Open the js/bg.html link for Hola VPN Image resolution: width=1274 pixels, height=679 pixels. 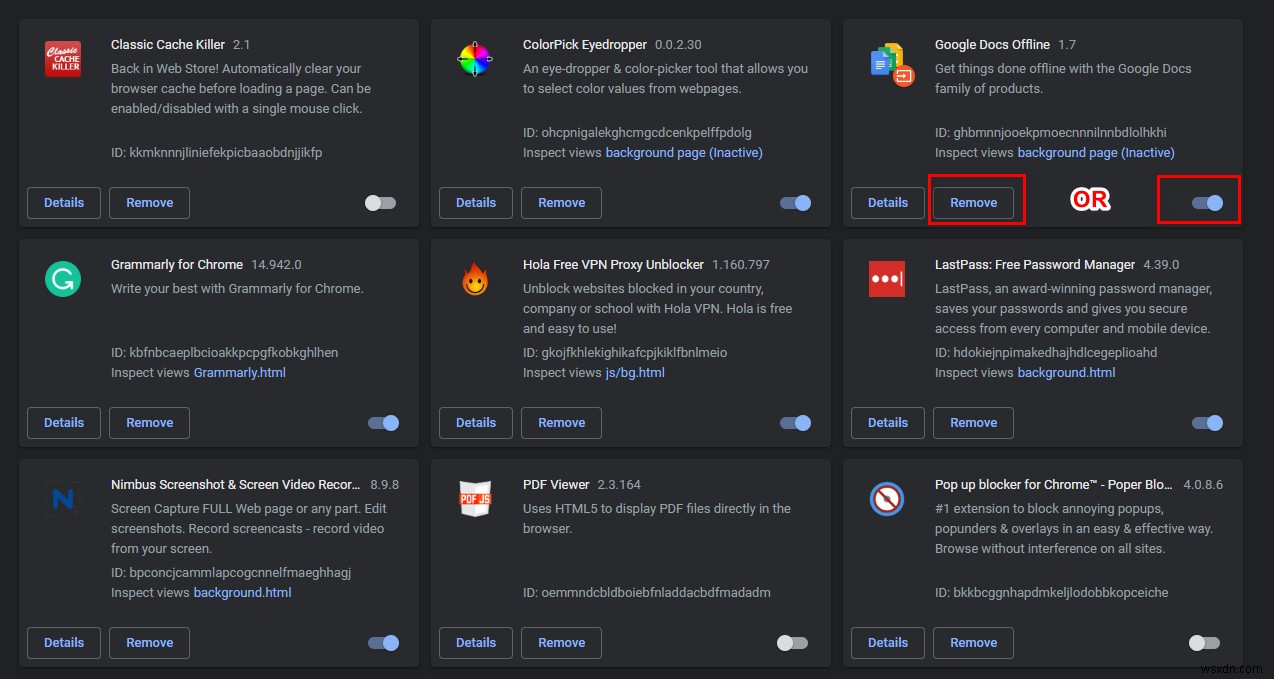(635, 372)
